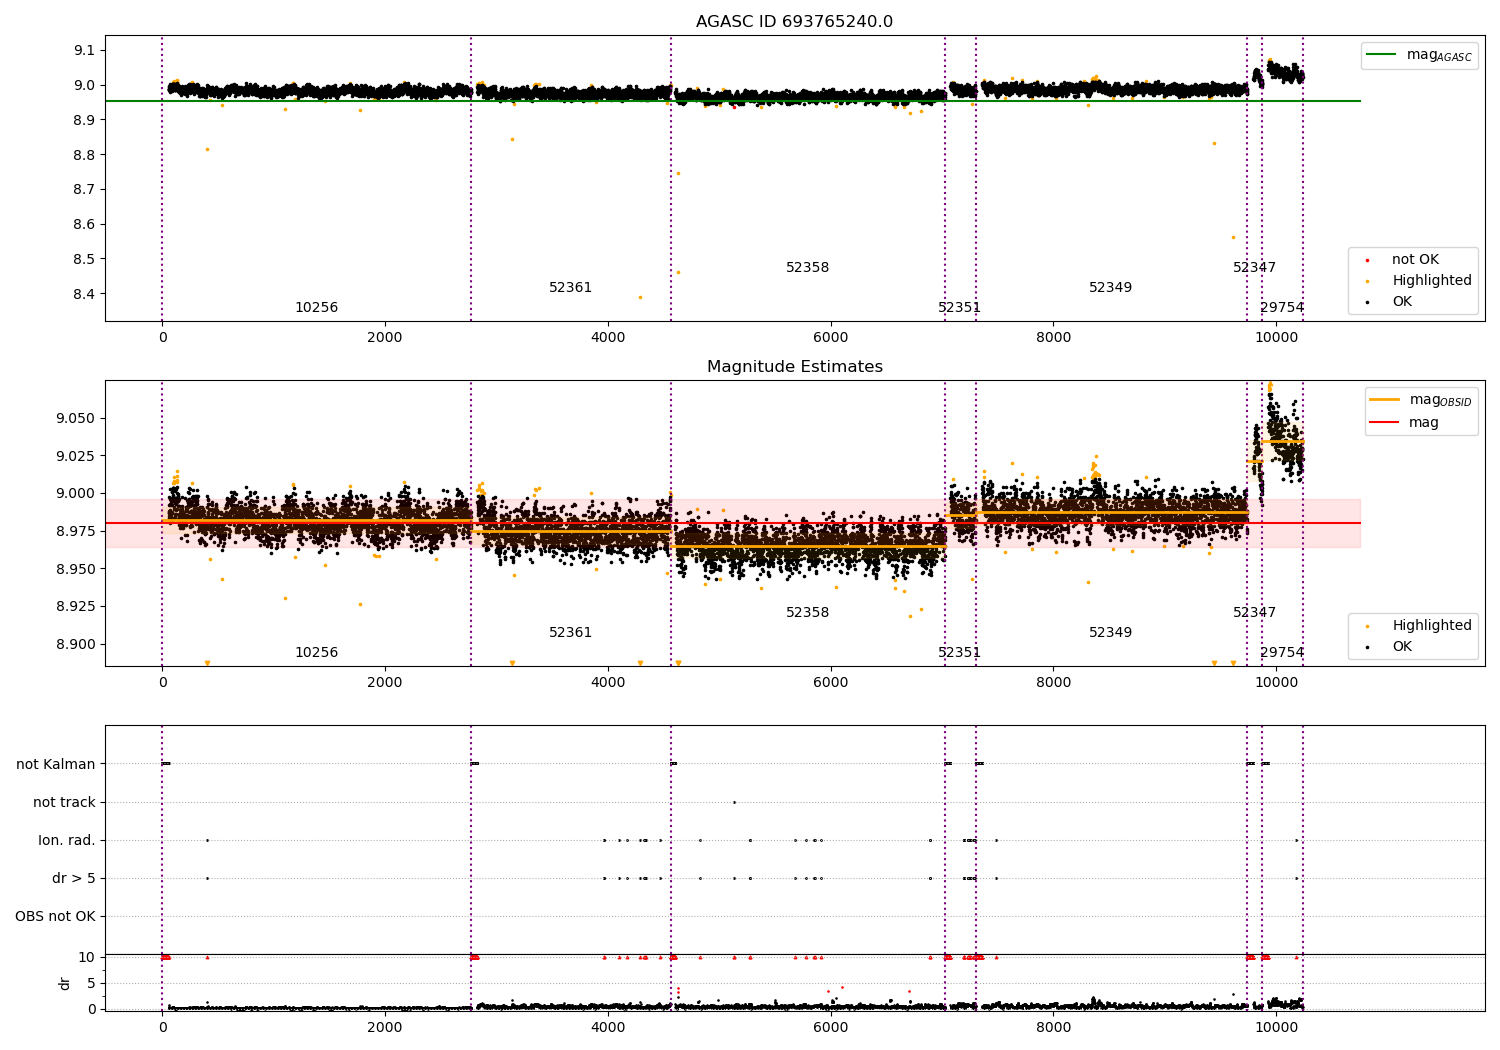Select the "8.4" y-axis tick label
Image resolution: width=1500 pixels, height=1050 pixels.
click(86, 295)
